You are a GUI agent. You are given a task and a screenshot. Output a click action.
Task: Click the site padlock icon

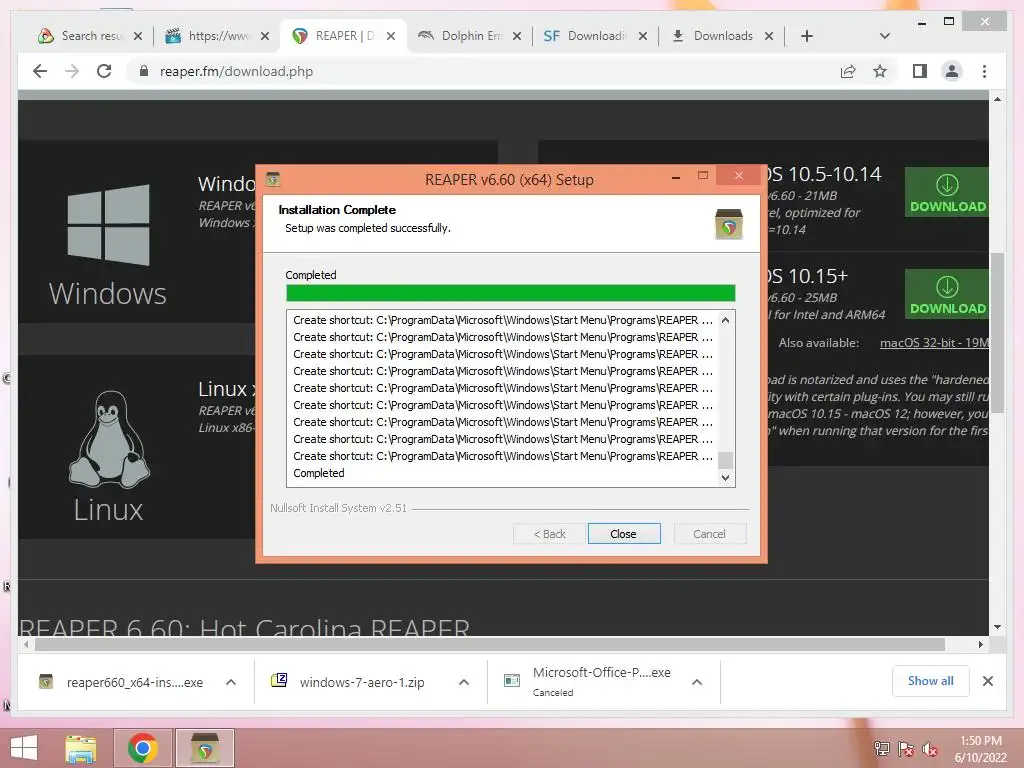pyautogui.click(x=144, y=71)
